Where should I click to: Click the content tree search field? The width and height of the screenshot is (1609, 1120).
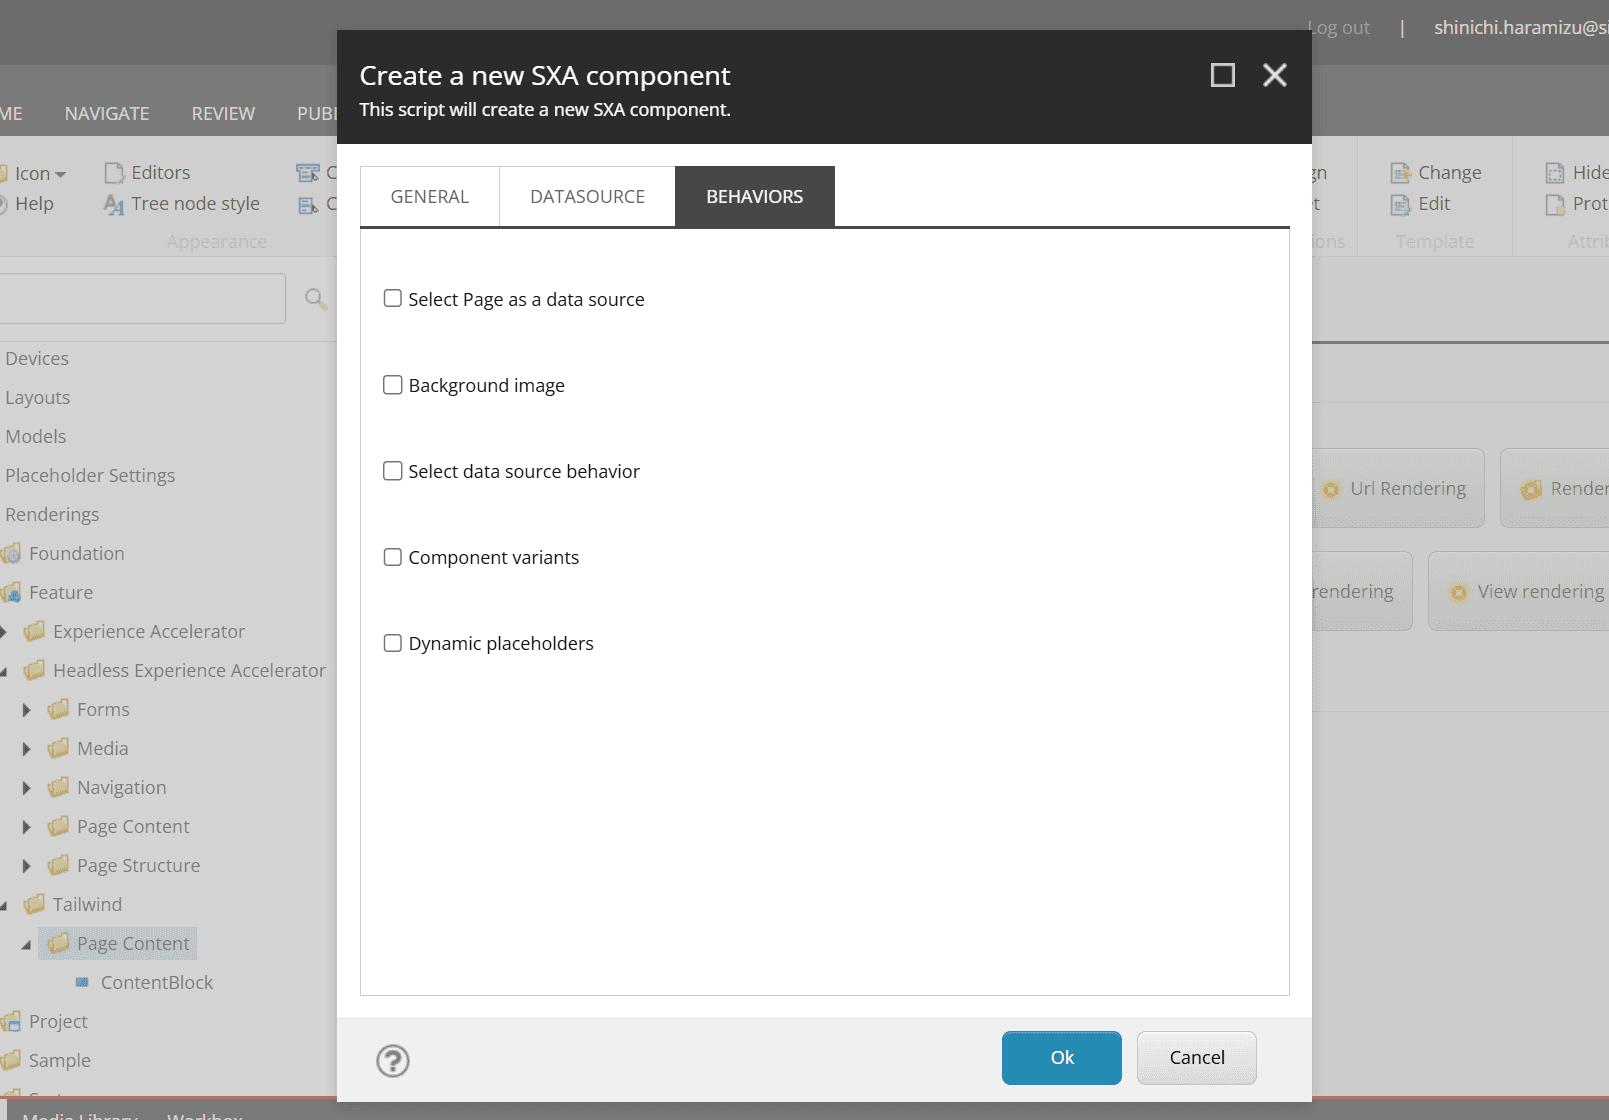(140, 298)
